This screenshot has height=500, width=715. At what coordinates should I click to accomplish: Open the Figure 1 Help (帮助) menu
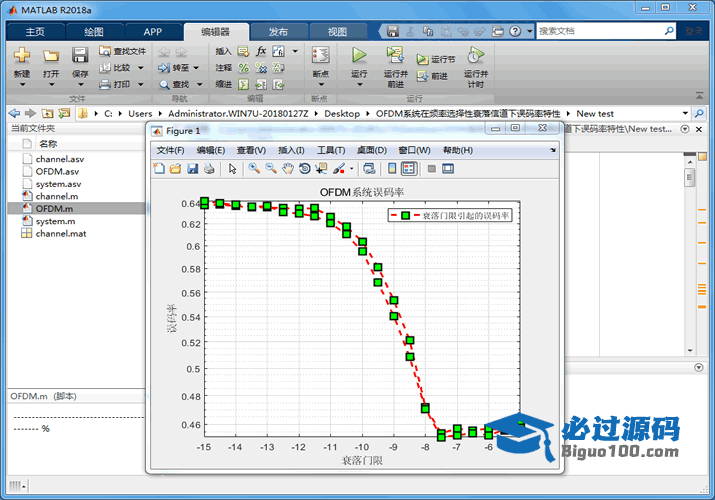tap(458, 150)
